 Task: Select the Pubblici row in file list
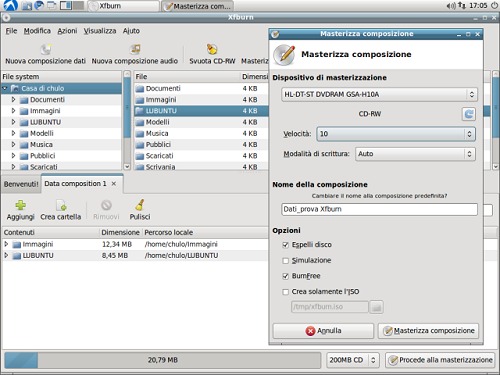click(201, 145)
